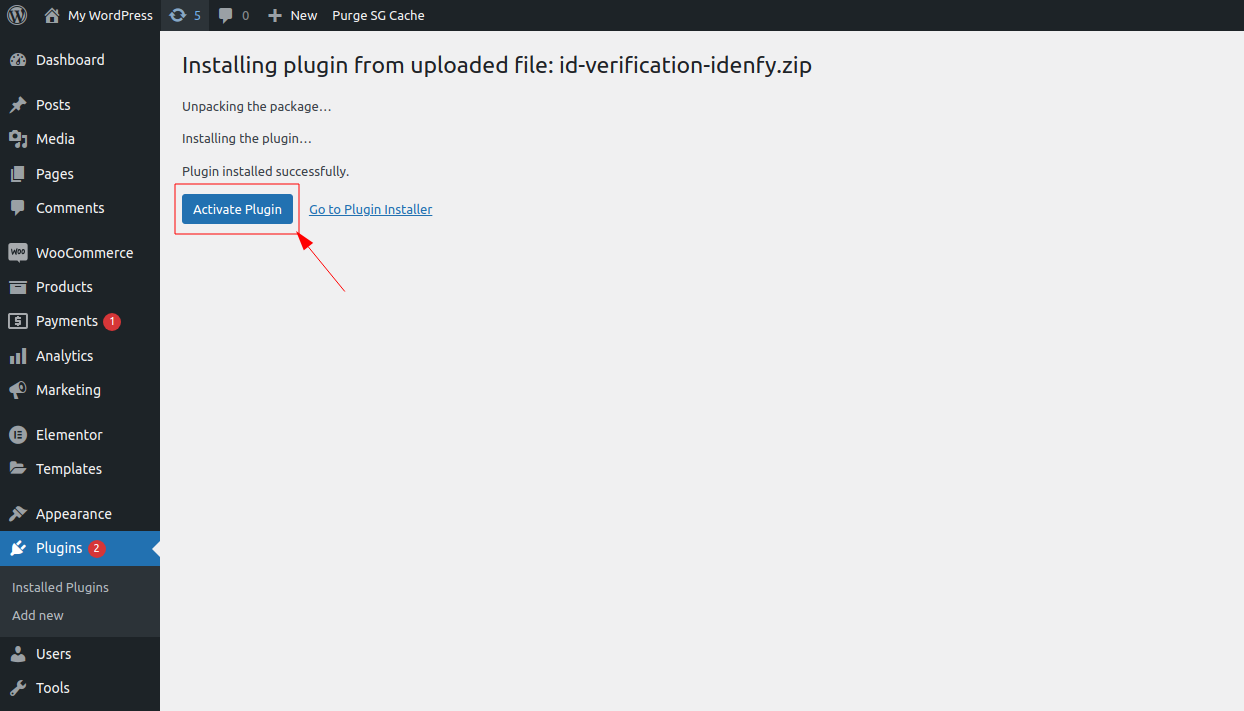Open the WooCommerce sidebar icon

18,252
